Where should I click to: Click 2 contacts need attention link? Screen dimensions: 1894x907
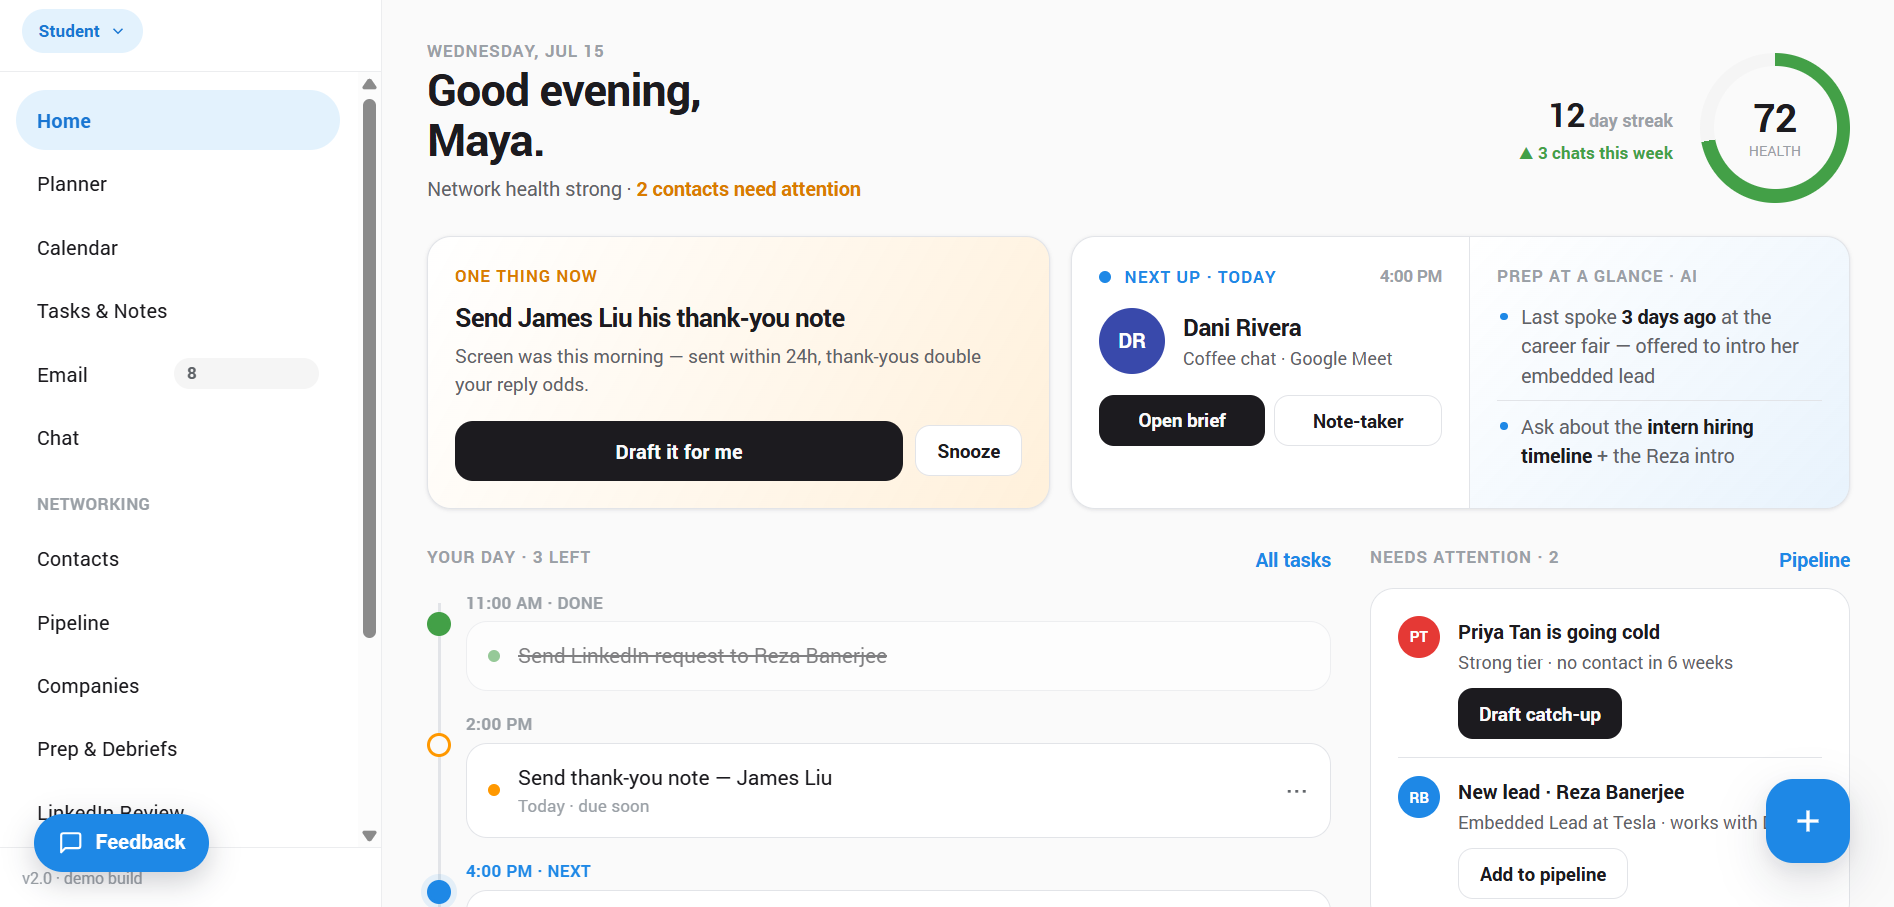pos(748,189)
